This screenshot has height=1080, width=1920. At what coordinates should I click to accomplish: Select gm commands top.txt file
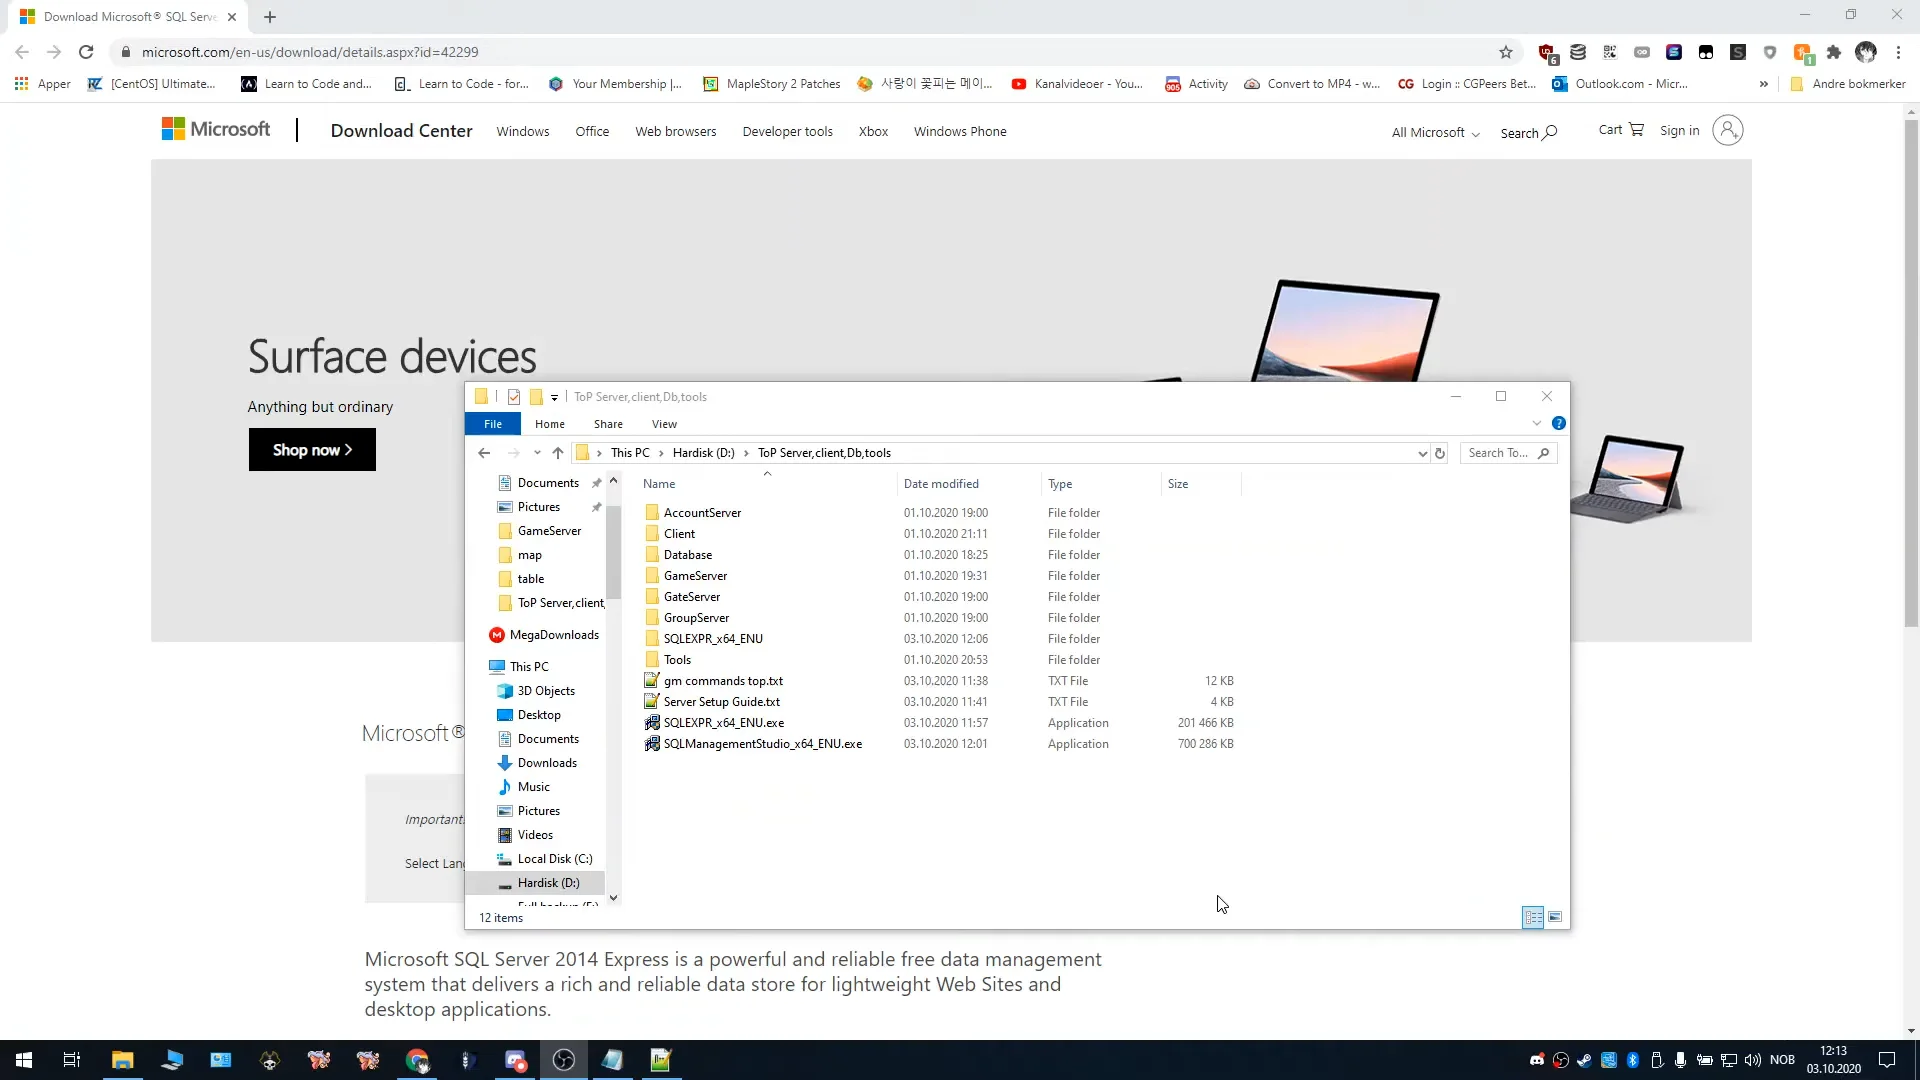click(x=723, y=681)
